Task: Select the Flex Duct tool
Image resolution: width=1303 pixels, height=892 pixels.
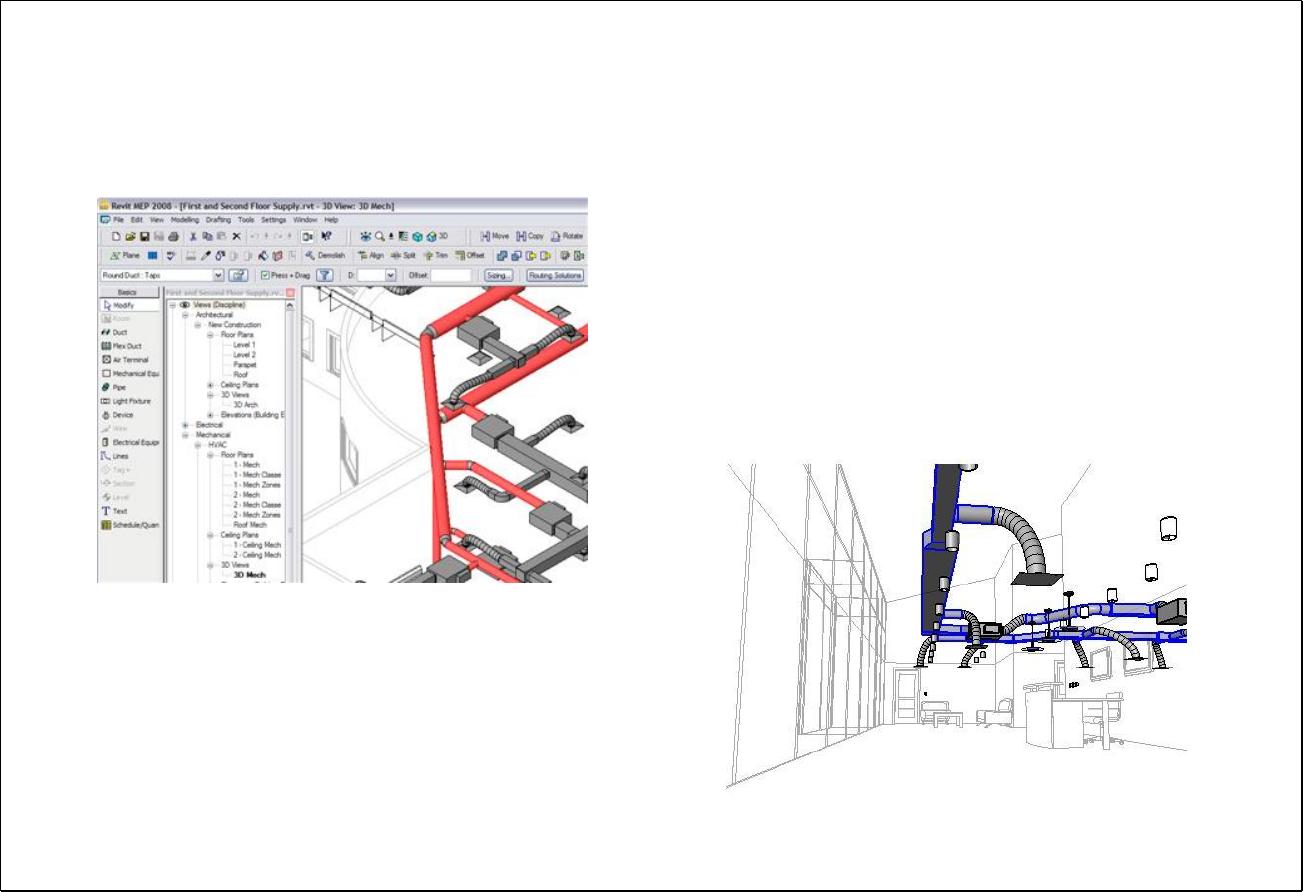Action: click(x=125, y=346)
